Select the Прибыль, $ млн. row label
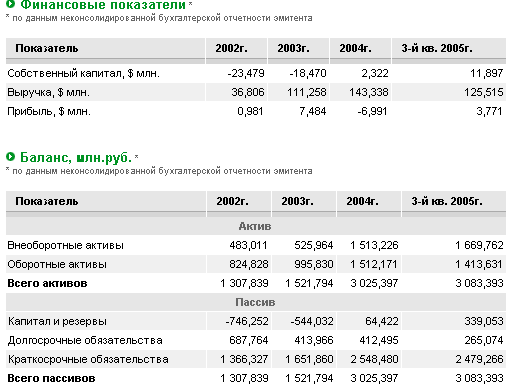 (x=49, y=111)
